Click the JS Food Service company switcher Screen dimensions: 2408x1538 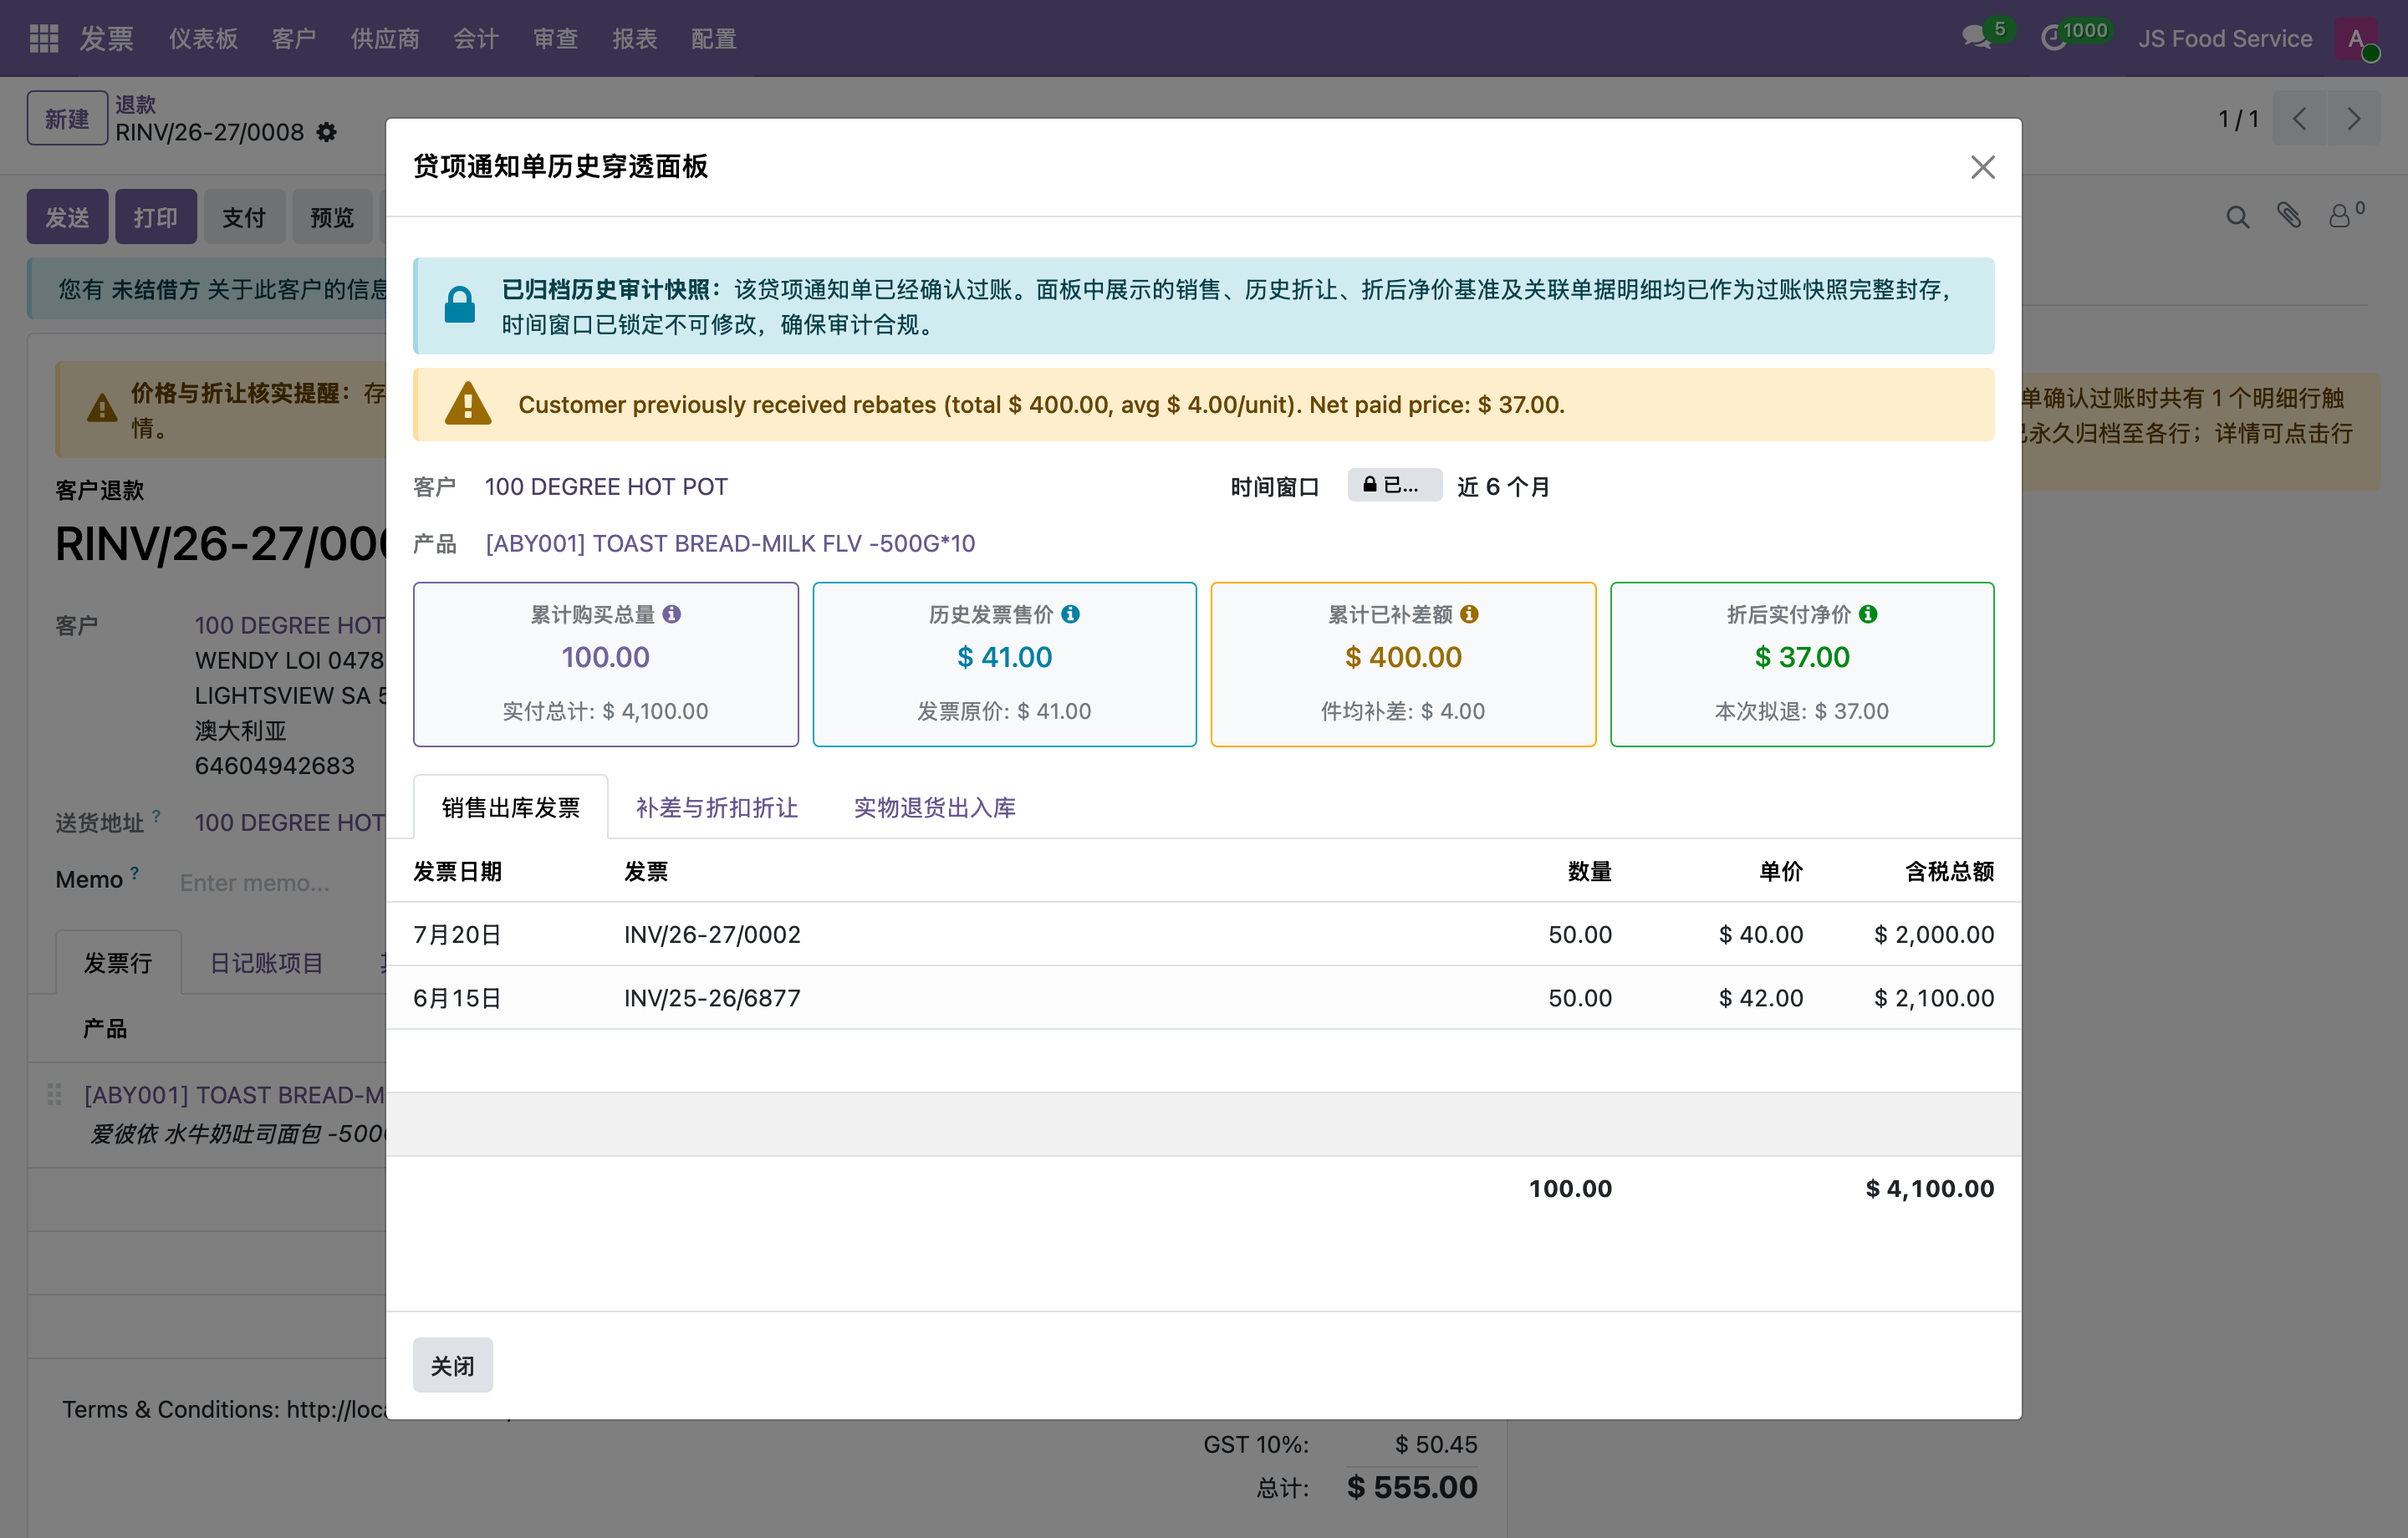click(x=2225, y=38)
